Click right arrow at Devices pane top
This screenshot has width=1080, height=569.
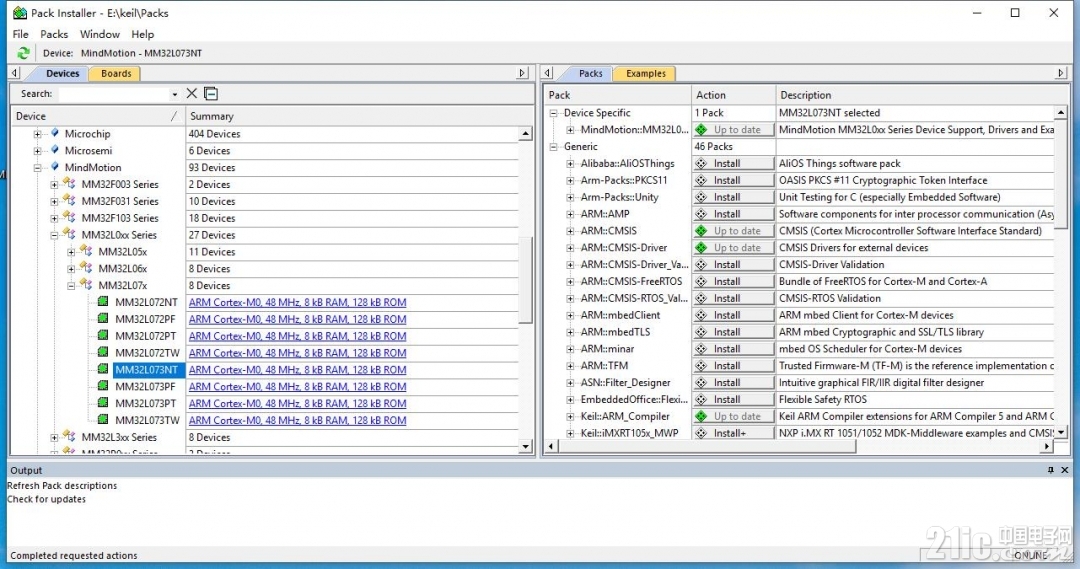tap(522, 73)
